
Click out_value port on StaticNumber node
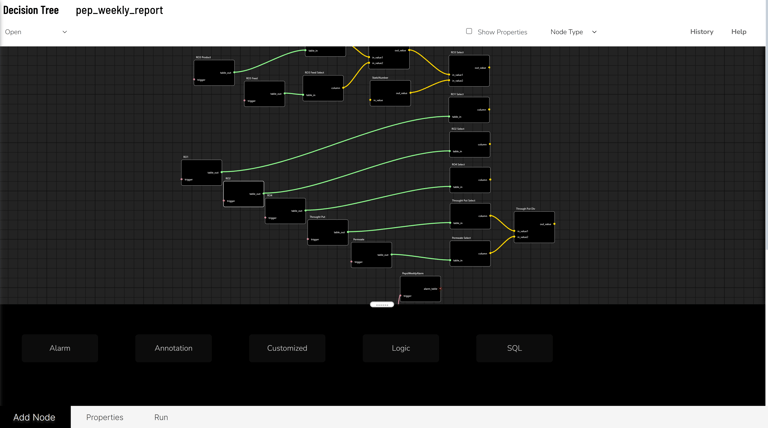[x=410, y=93]
